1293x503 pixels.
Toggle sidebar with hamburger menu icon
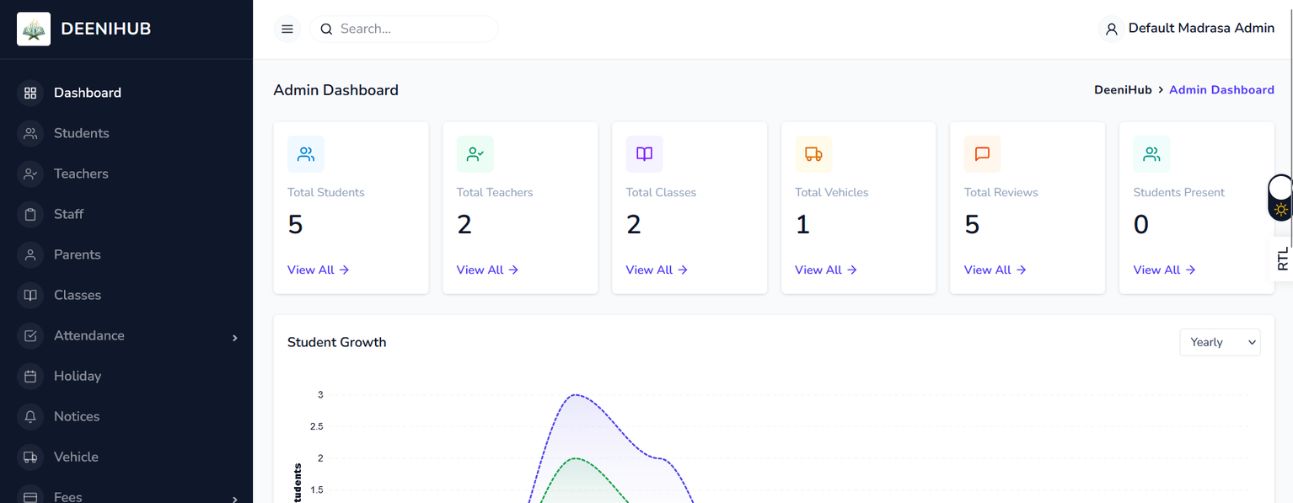coord(287,29)
